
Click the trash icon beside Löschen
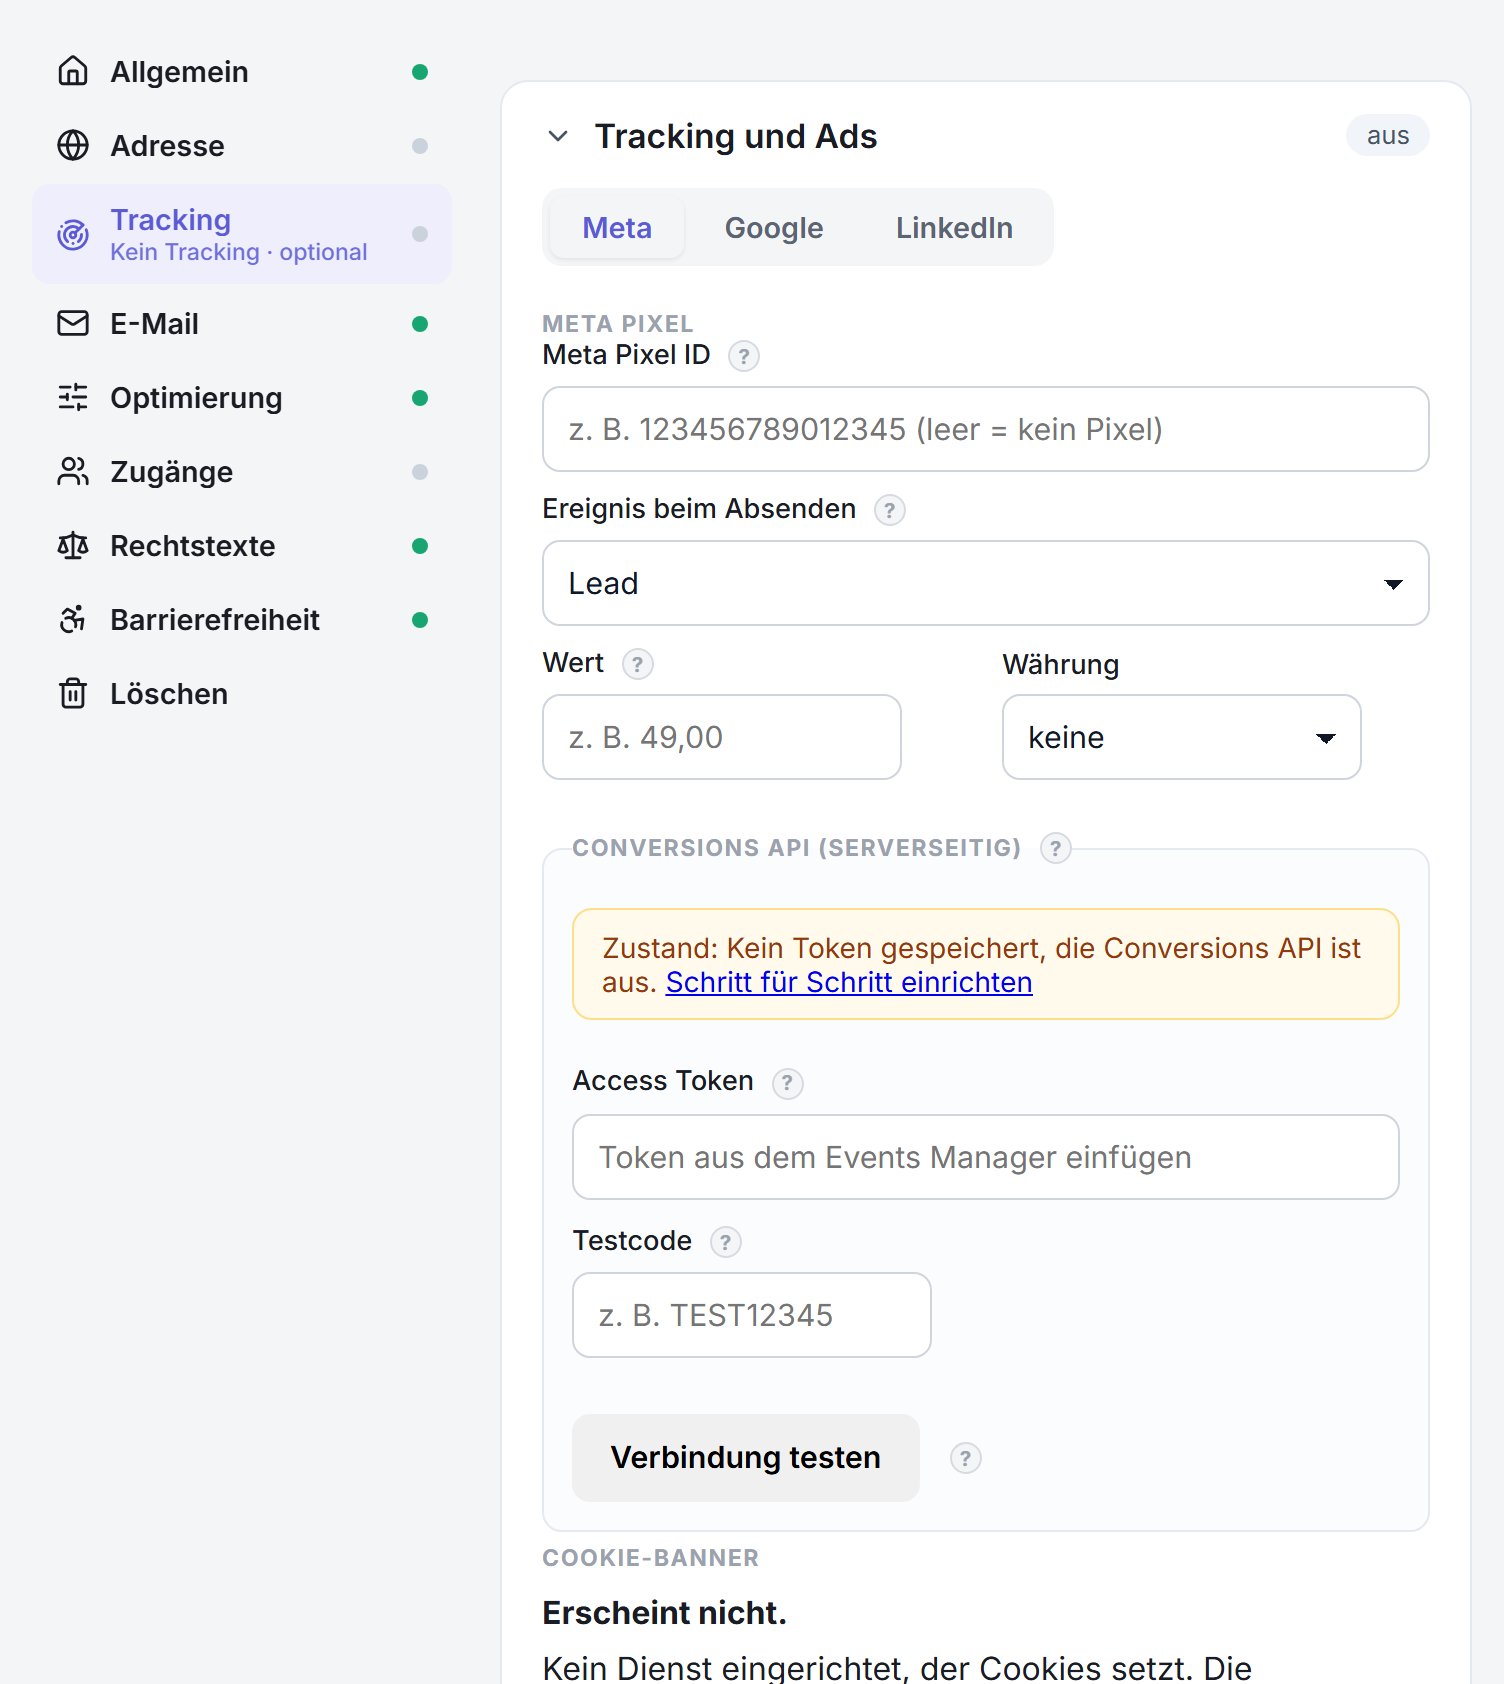click(x=73, y=694)
